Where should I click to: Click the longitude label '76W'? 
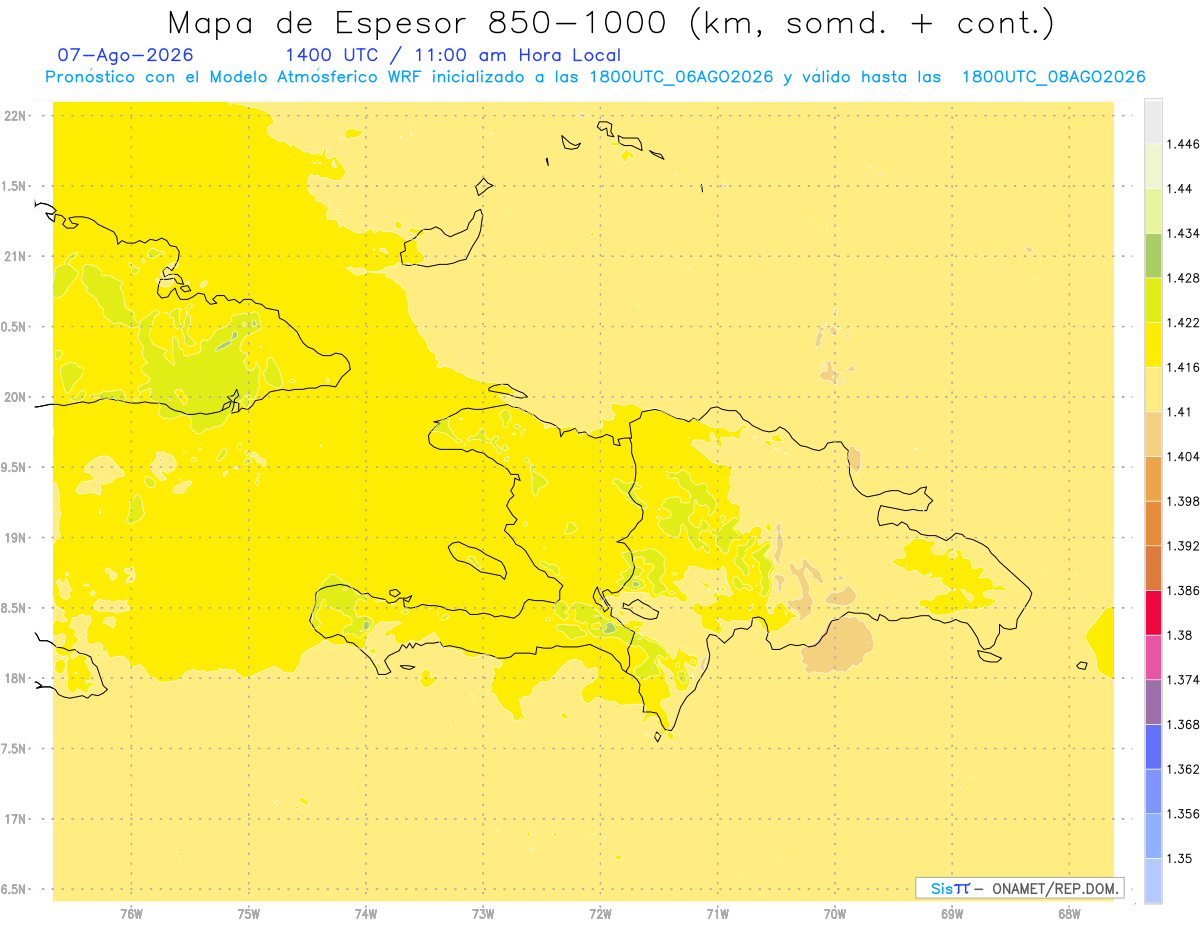[x=131, y=913]
